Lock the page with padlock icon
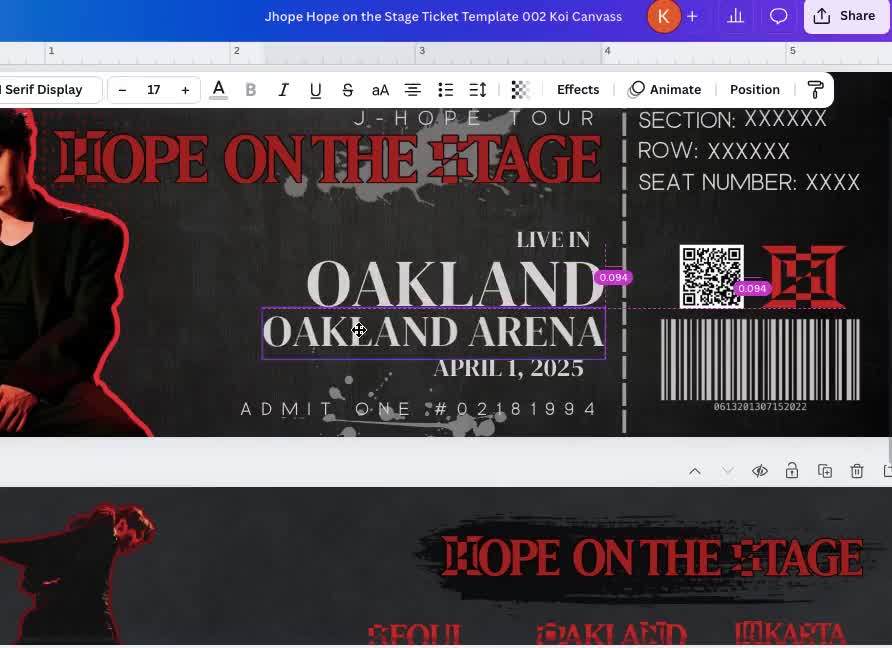 click(791, 470)
